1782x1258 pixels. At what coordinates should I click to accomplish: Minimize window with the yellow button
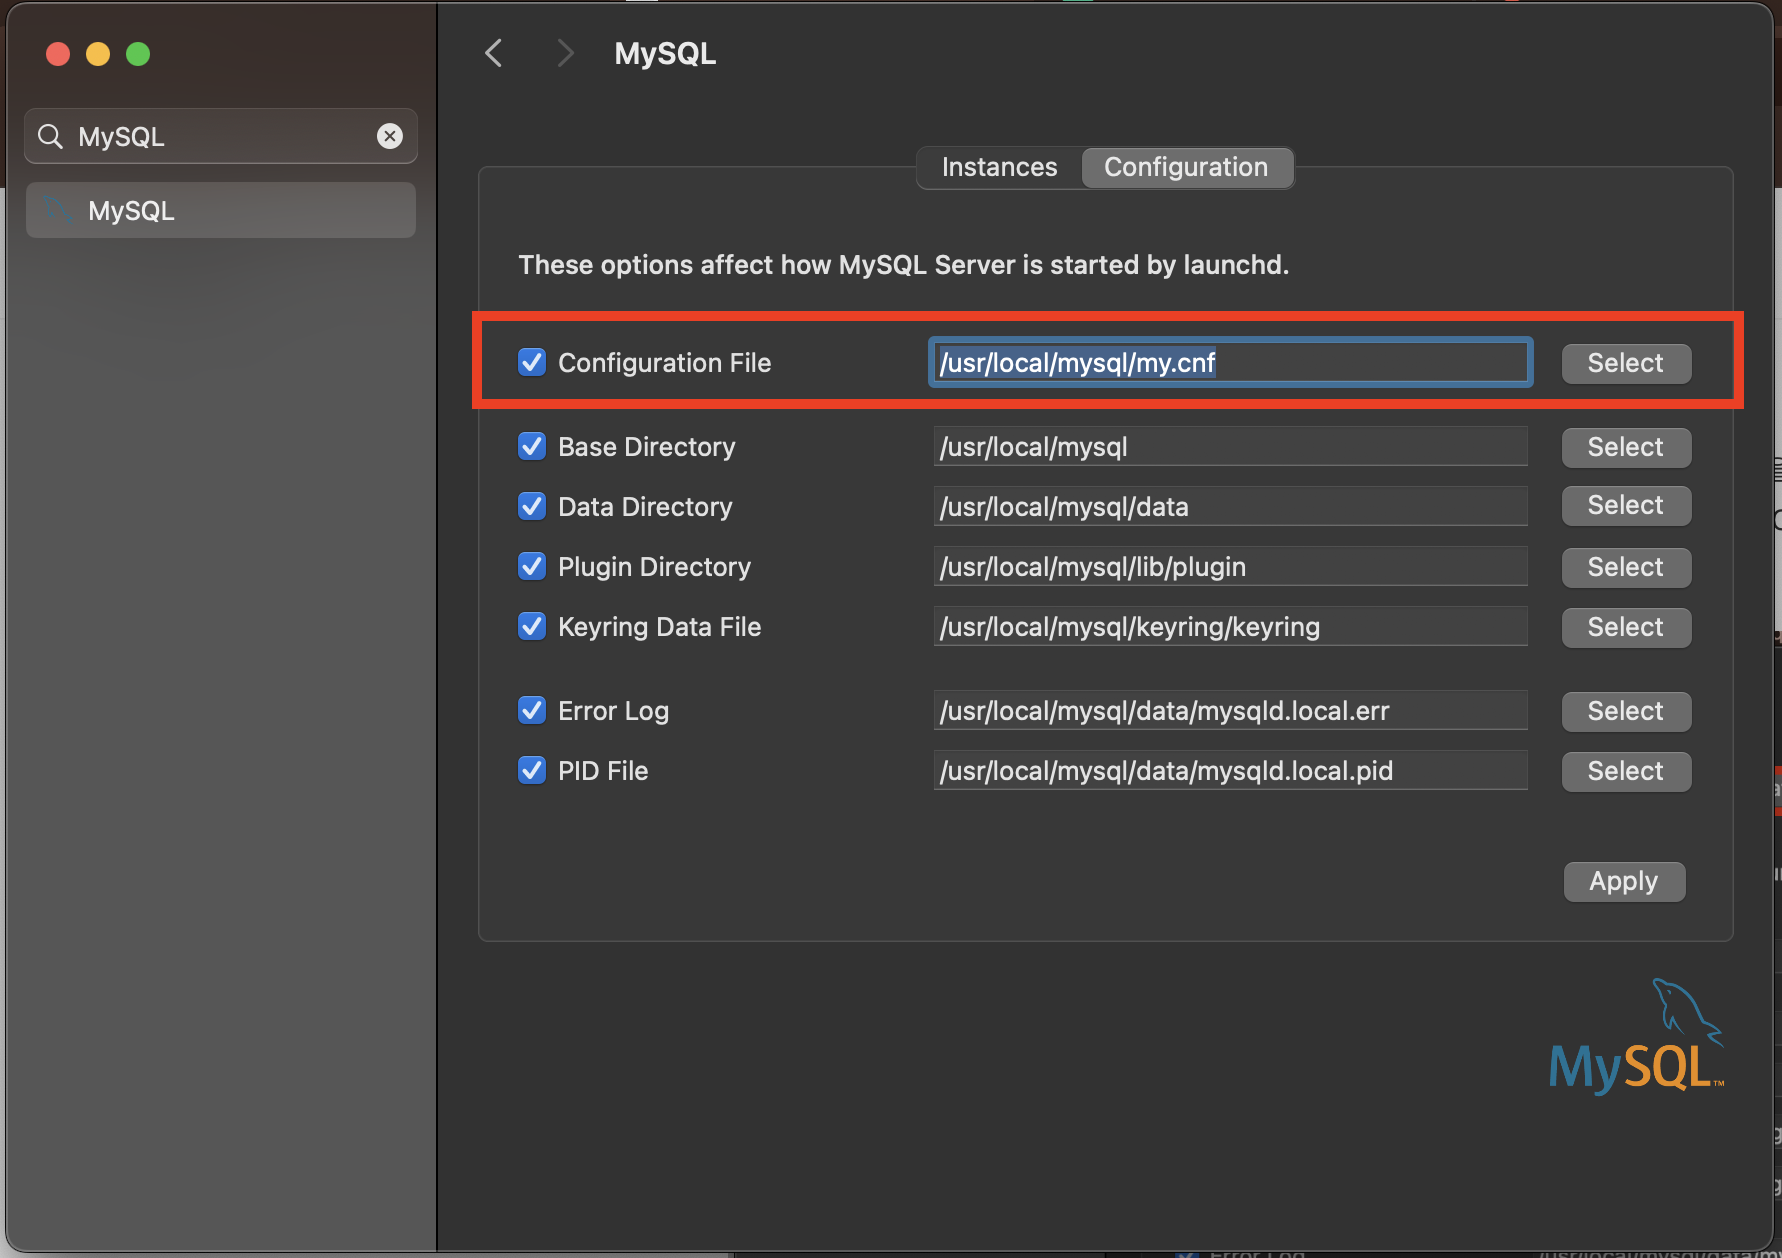98,54
